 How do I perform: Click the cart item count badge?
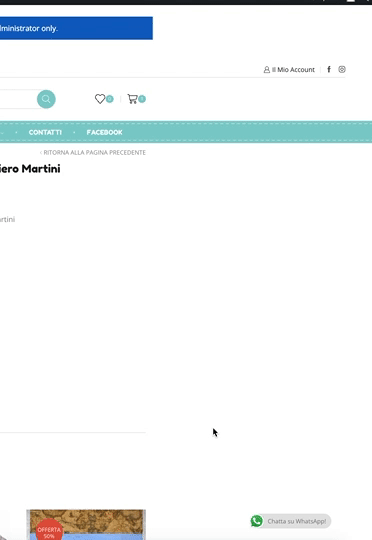(x=142, y=99)
